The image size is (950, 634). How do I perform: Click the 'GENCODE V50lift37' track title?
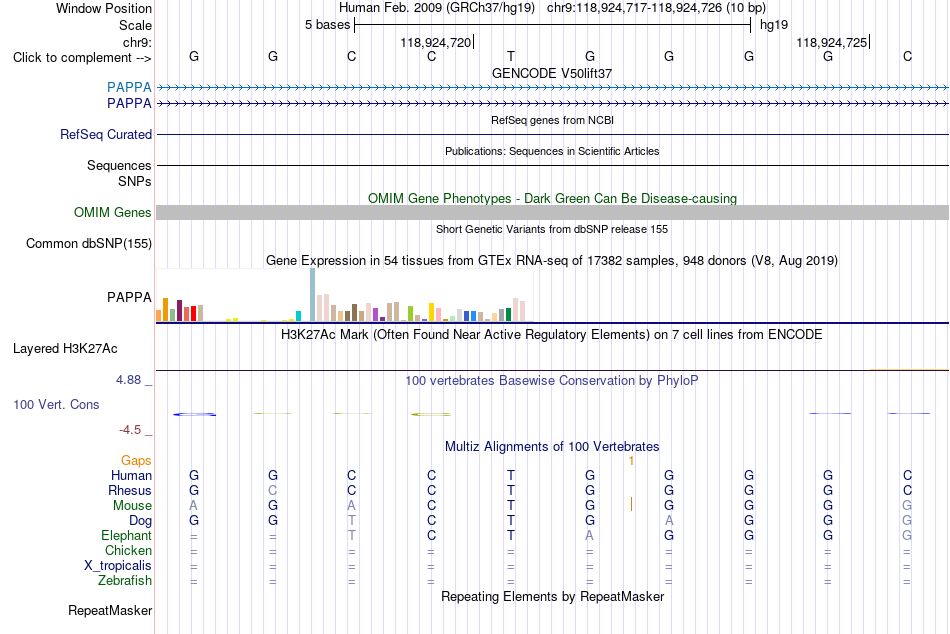pyautogui.click(x=552, y=73)
